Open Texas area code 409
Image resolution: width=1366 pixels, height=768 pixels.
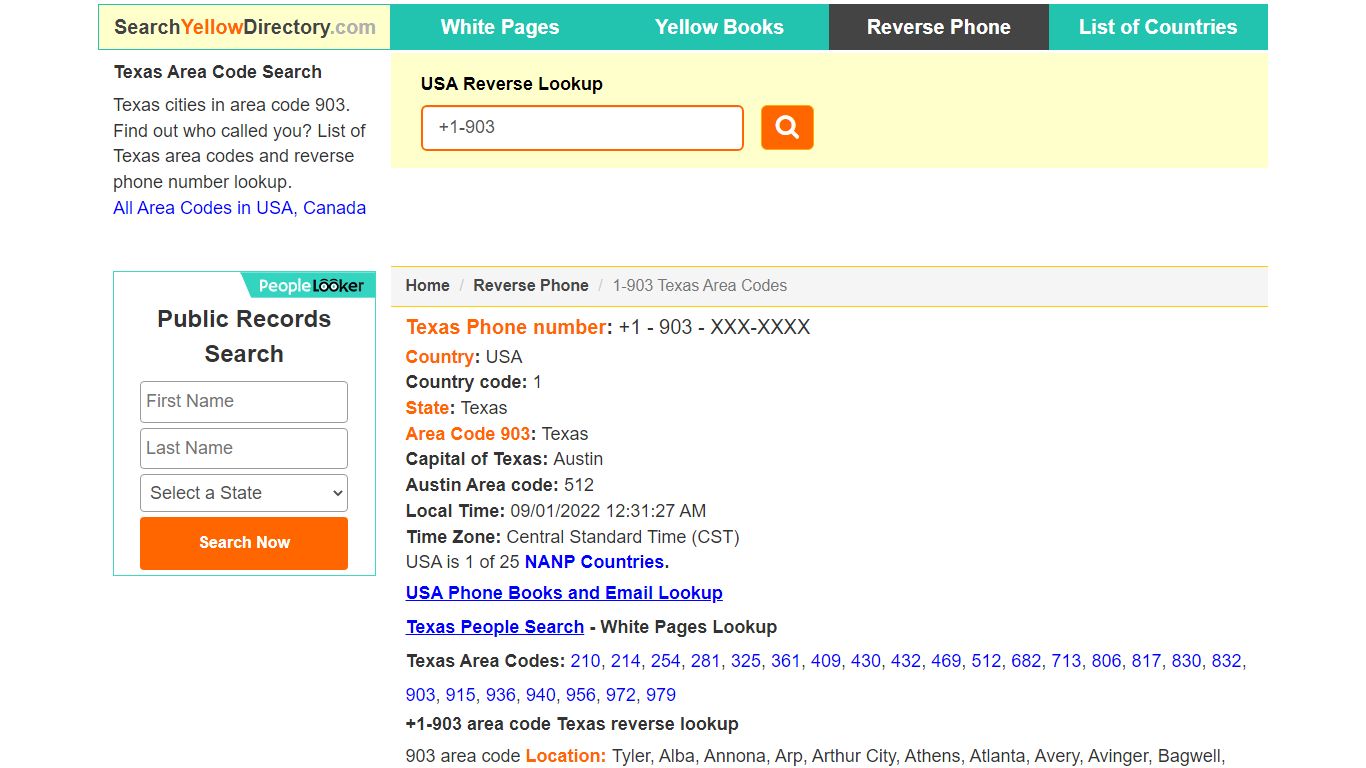coord(825,661)
